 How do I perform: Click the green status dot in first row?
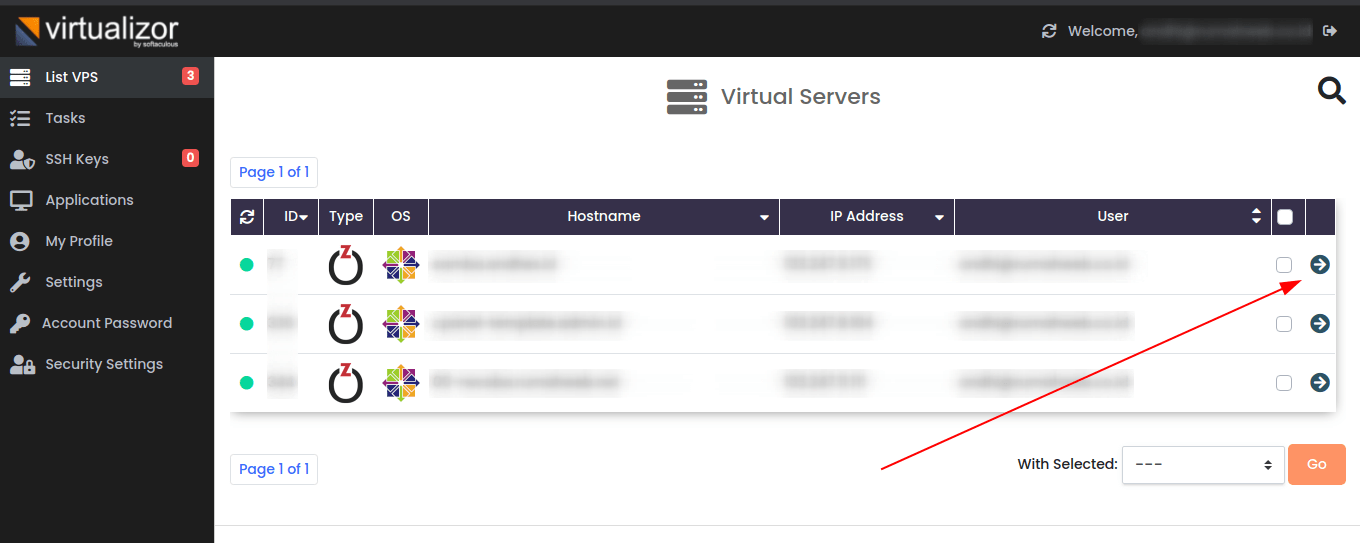(246, 265)
